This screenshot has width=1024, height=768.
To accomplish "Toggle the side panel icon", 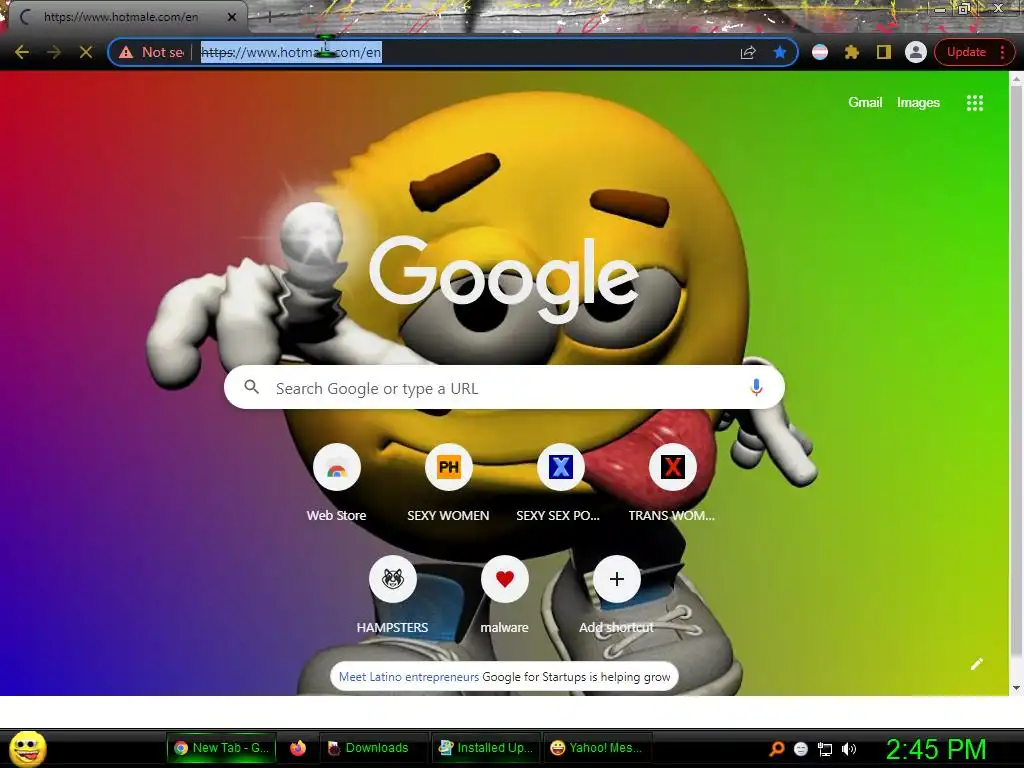I will (x=884, y=52).
